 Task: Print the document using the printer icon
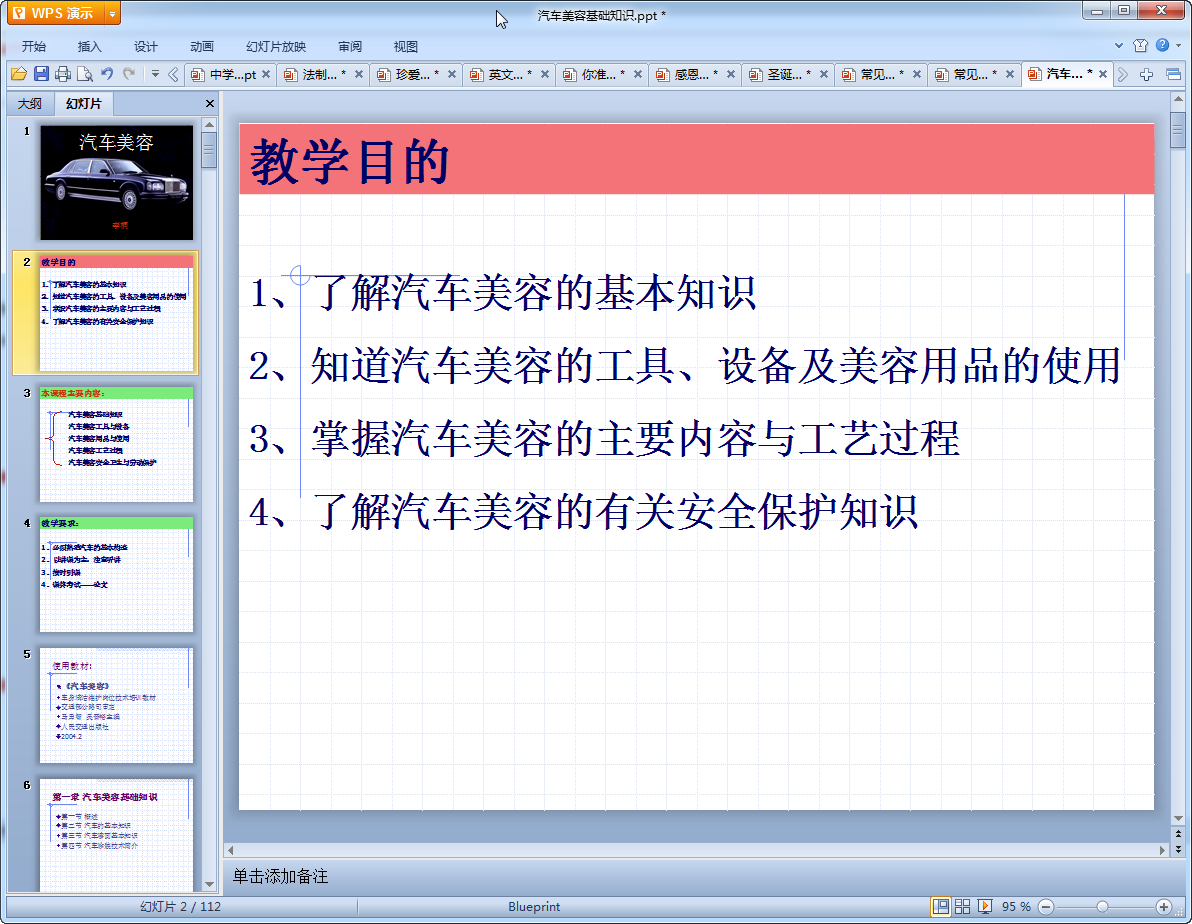tap(63, 74)
